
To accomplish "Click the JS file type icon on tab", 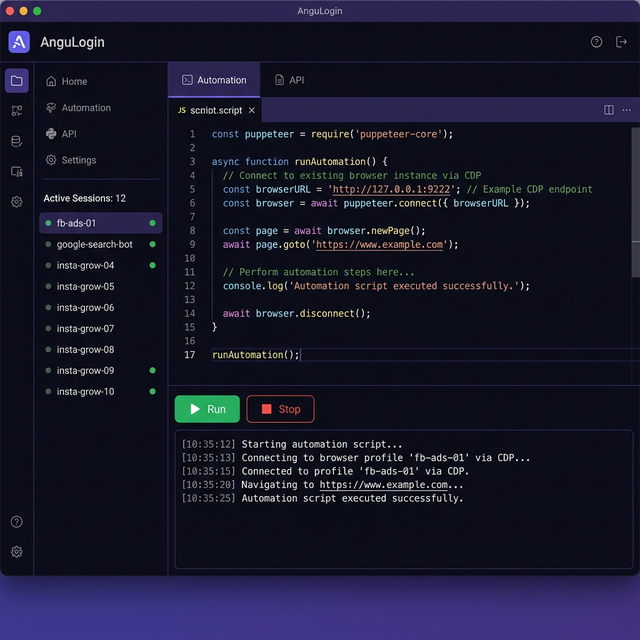I will pyautogui.click(x=182, y=110).
